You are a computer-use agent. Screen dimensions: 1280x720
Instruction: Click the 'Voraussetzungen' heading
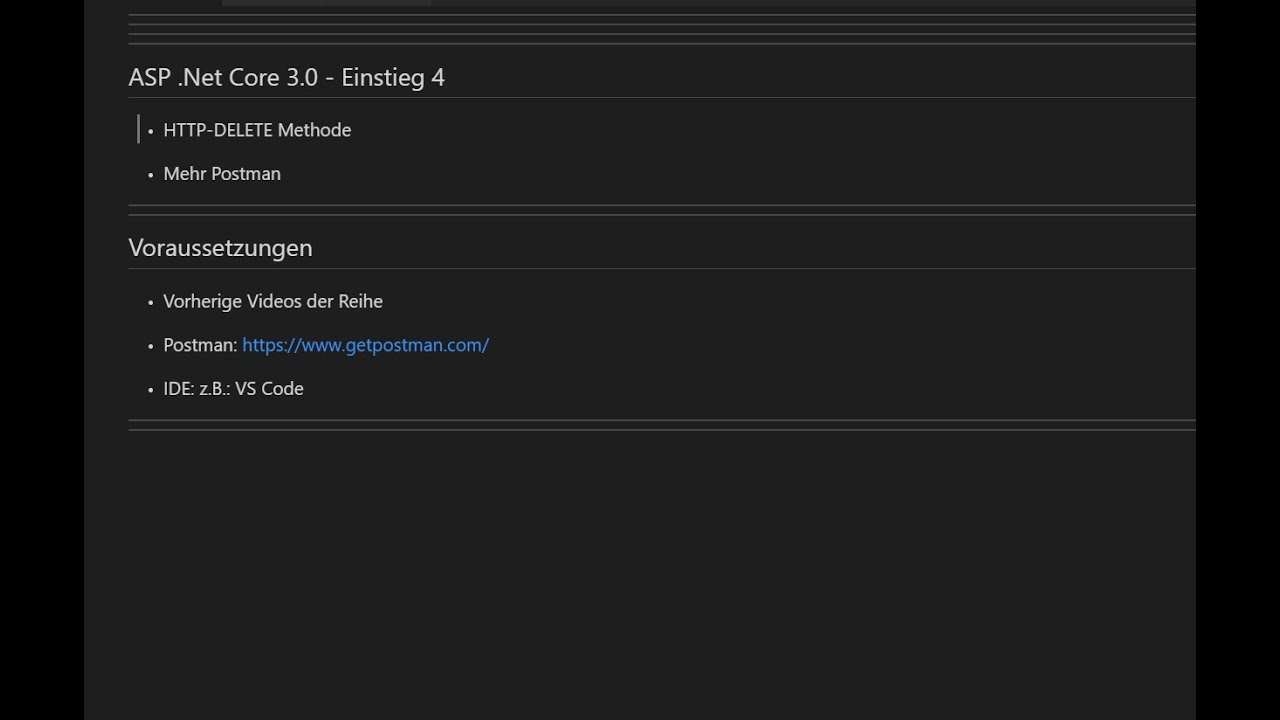click(220, 248)
